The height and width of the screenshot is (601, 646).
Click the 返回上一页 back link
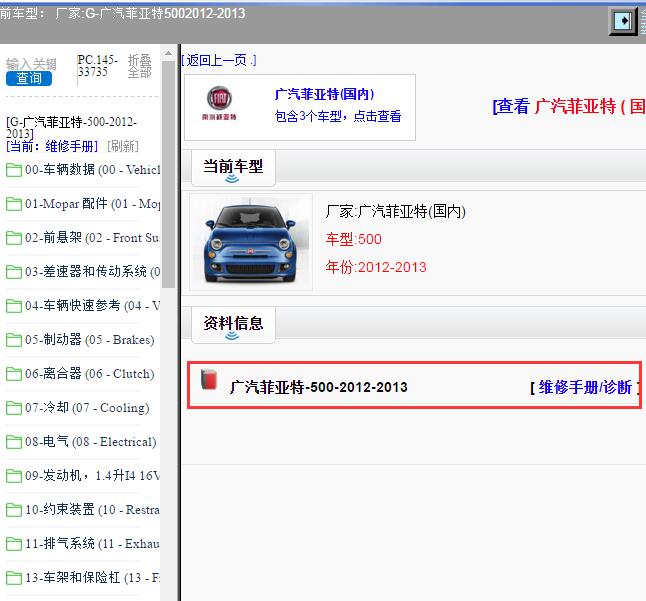coord(218,61)
